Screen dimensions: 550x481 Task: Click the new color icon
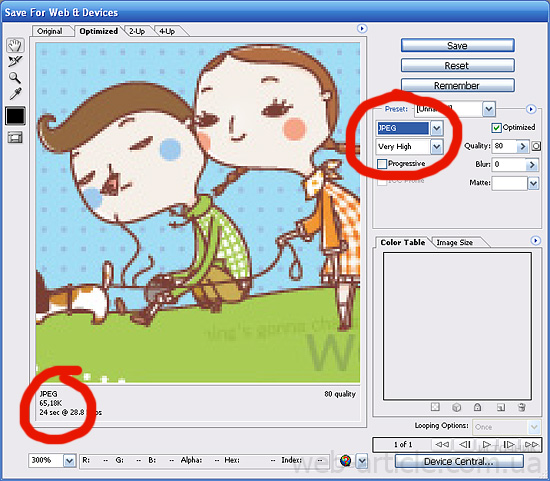(501, 407)
